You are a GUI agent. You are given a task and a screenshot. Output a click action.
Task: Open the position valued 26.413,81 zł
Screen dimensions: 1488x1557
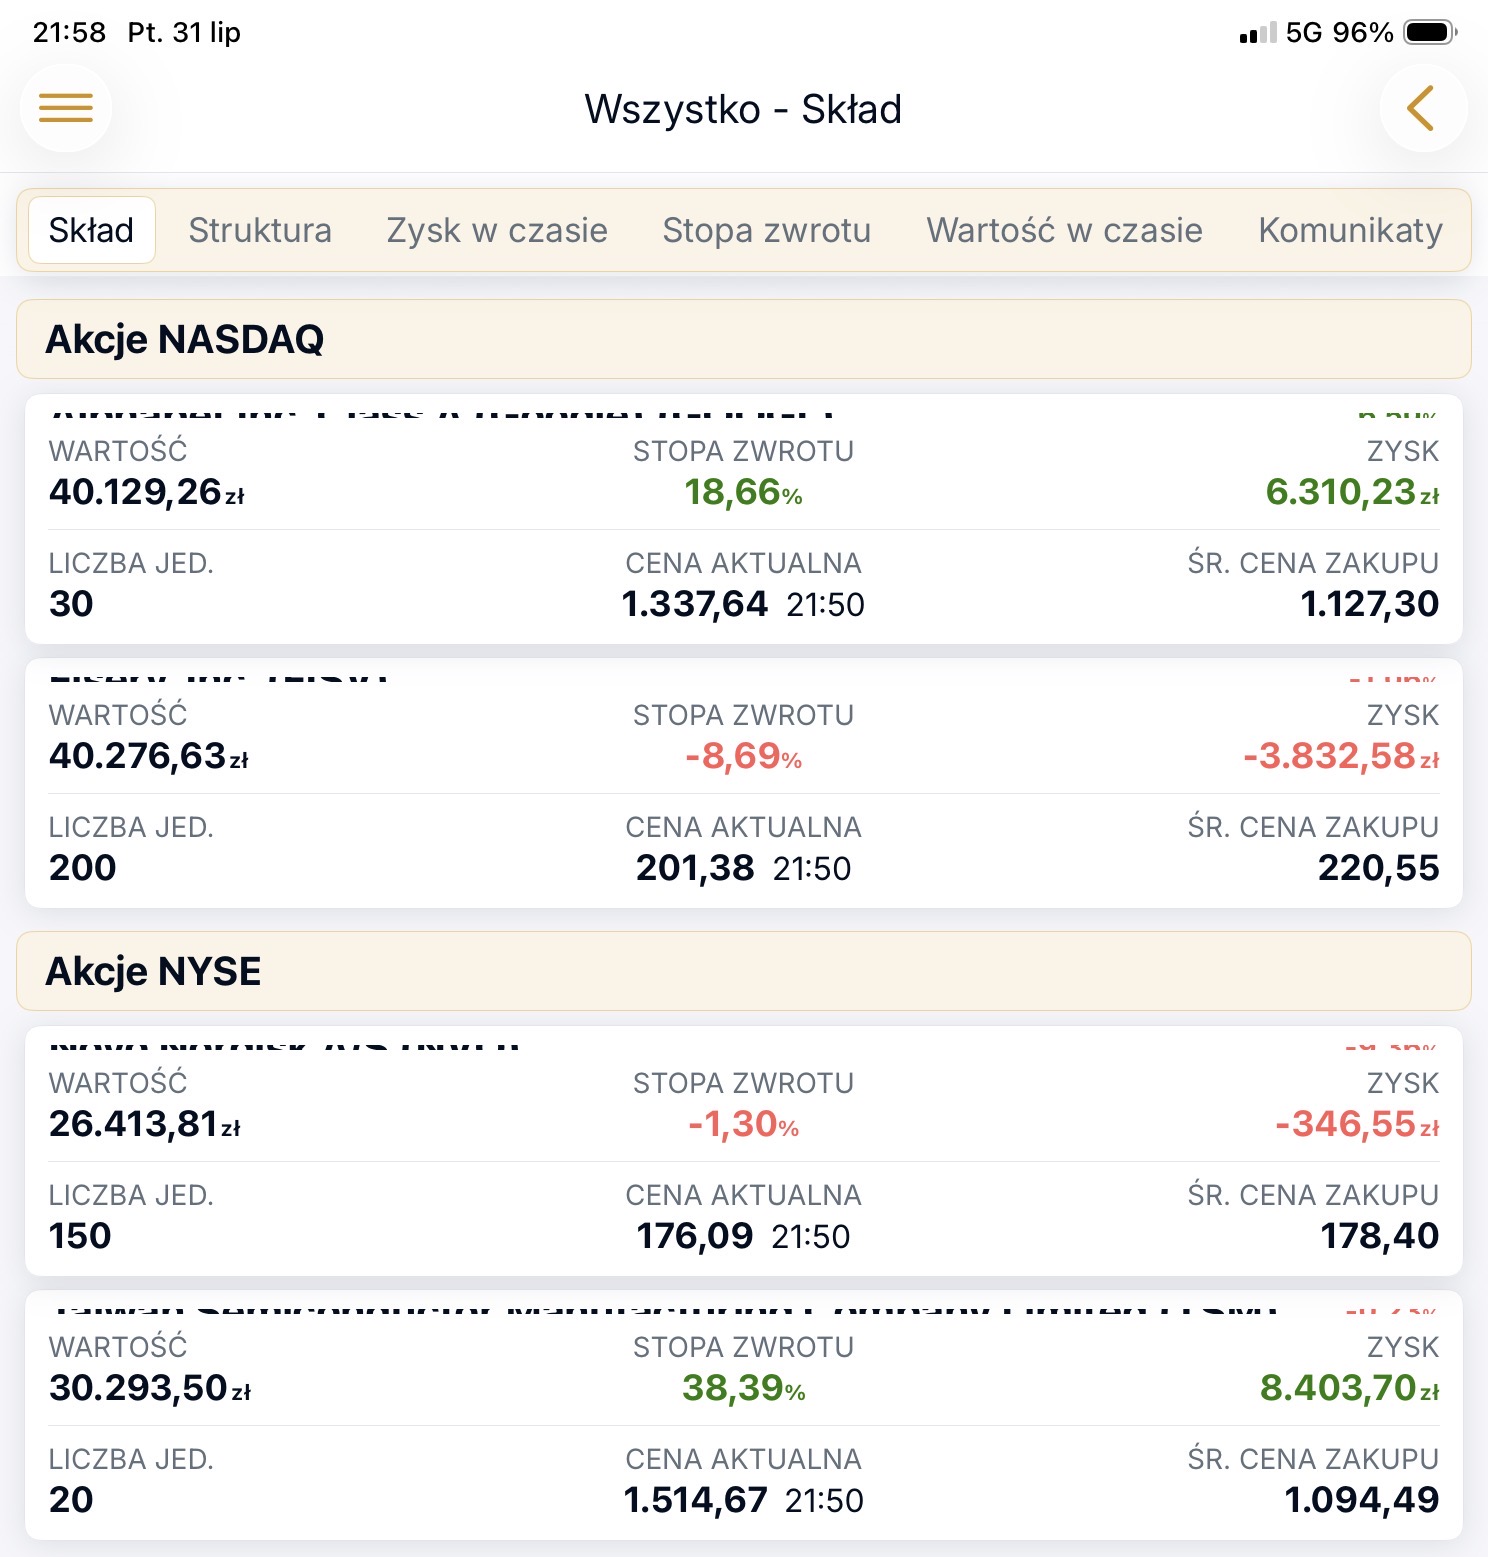(744, 1151)
